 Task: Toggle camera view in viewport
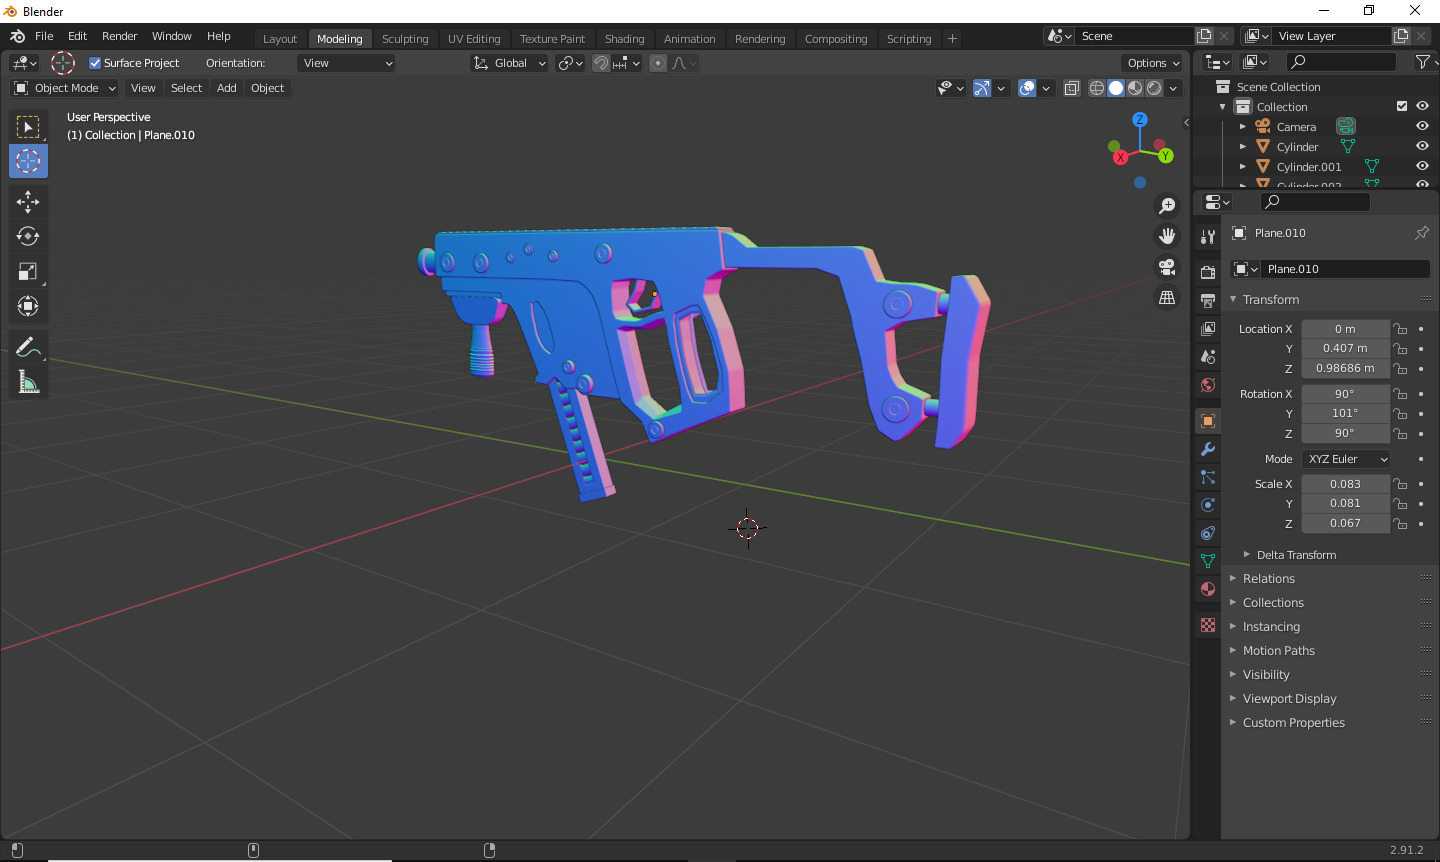tap(1167, 267)
